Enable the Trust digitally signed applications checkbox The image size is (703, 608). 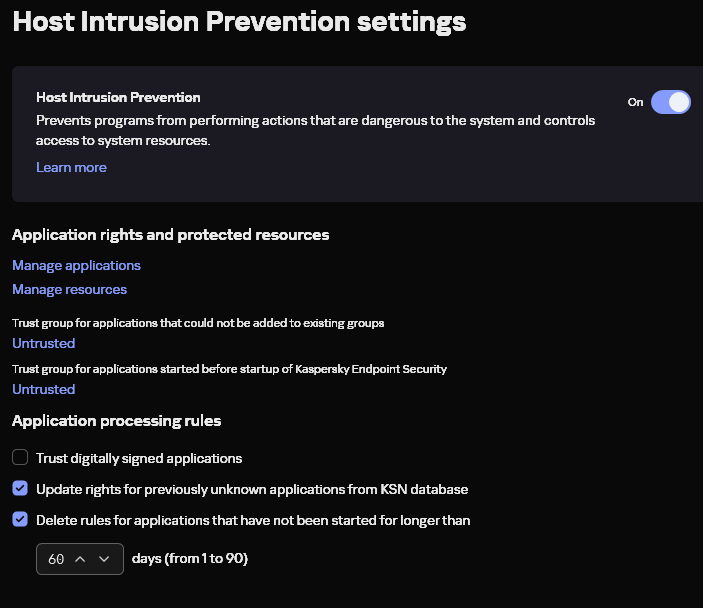click(x=20, y=458)
